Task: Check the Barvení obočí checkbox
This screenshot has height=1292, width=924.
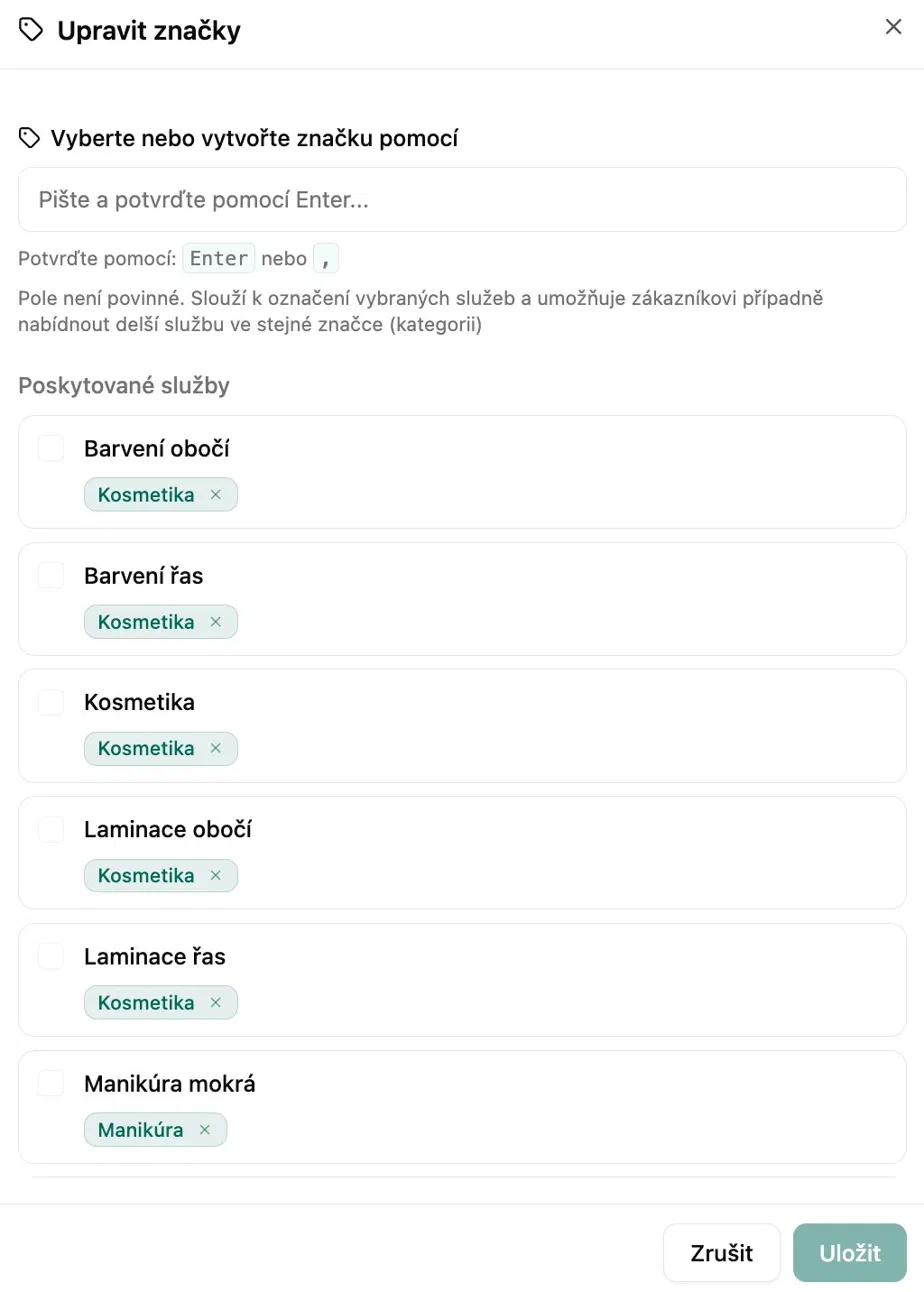Action: 51,448
